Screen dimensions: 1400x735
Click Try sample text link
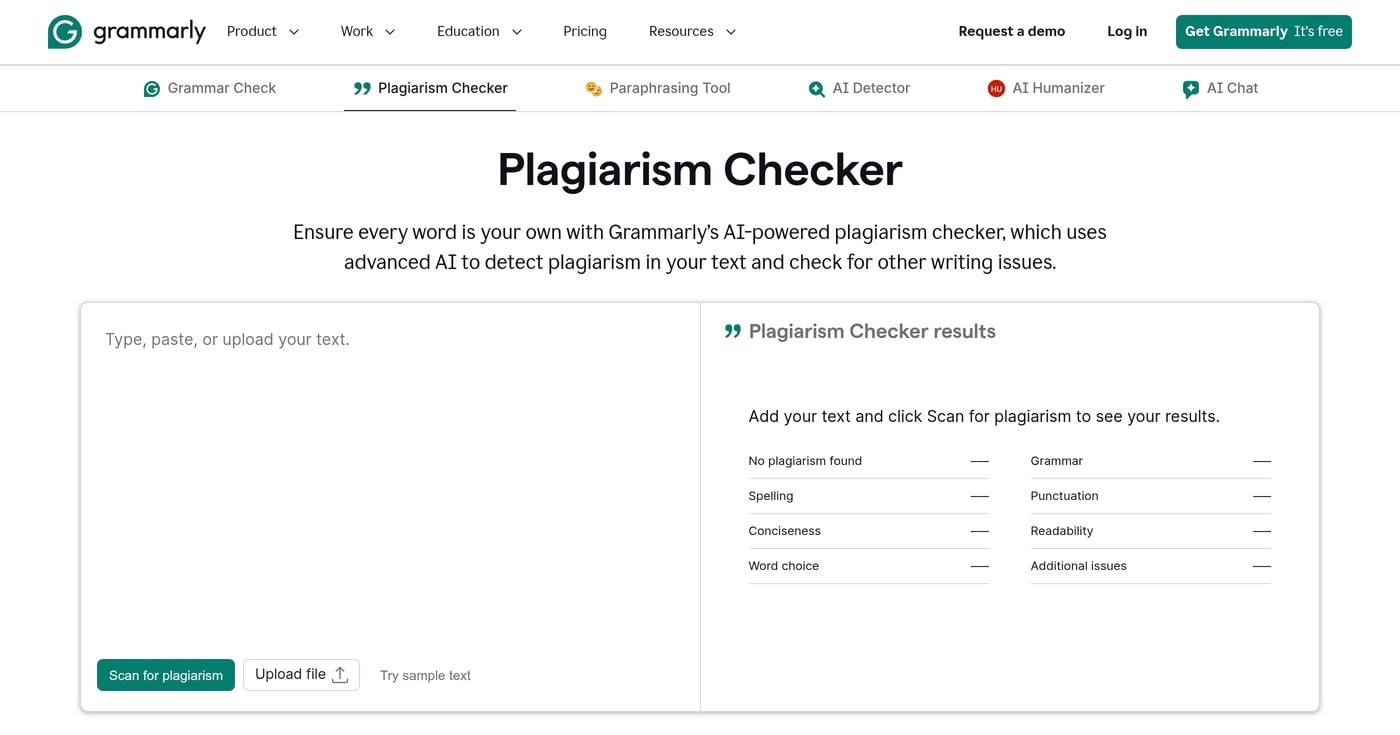425,676
